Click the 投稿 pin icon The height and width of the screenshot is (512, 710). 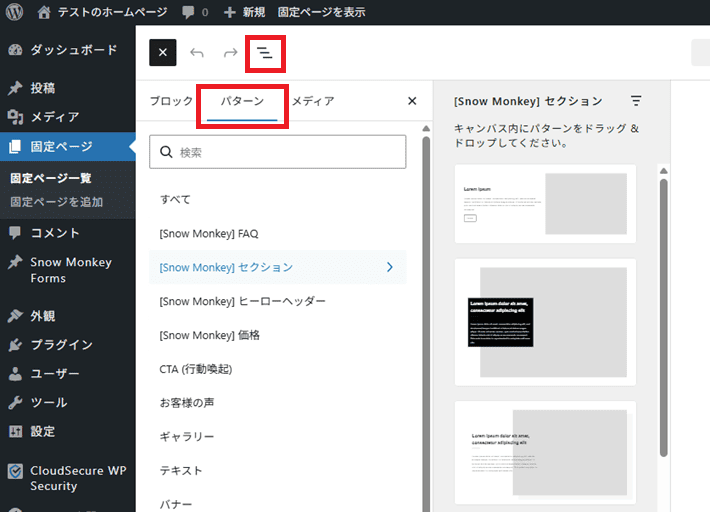point(15,88)
